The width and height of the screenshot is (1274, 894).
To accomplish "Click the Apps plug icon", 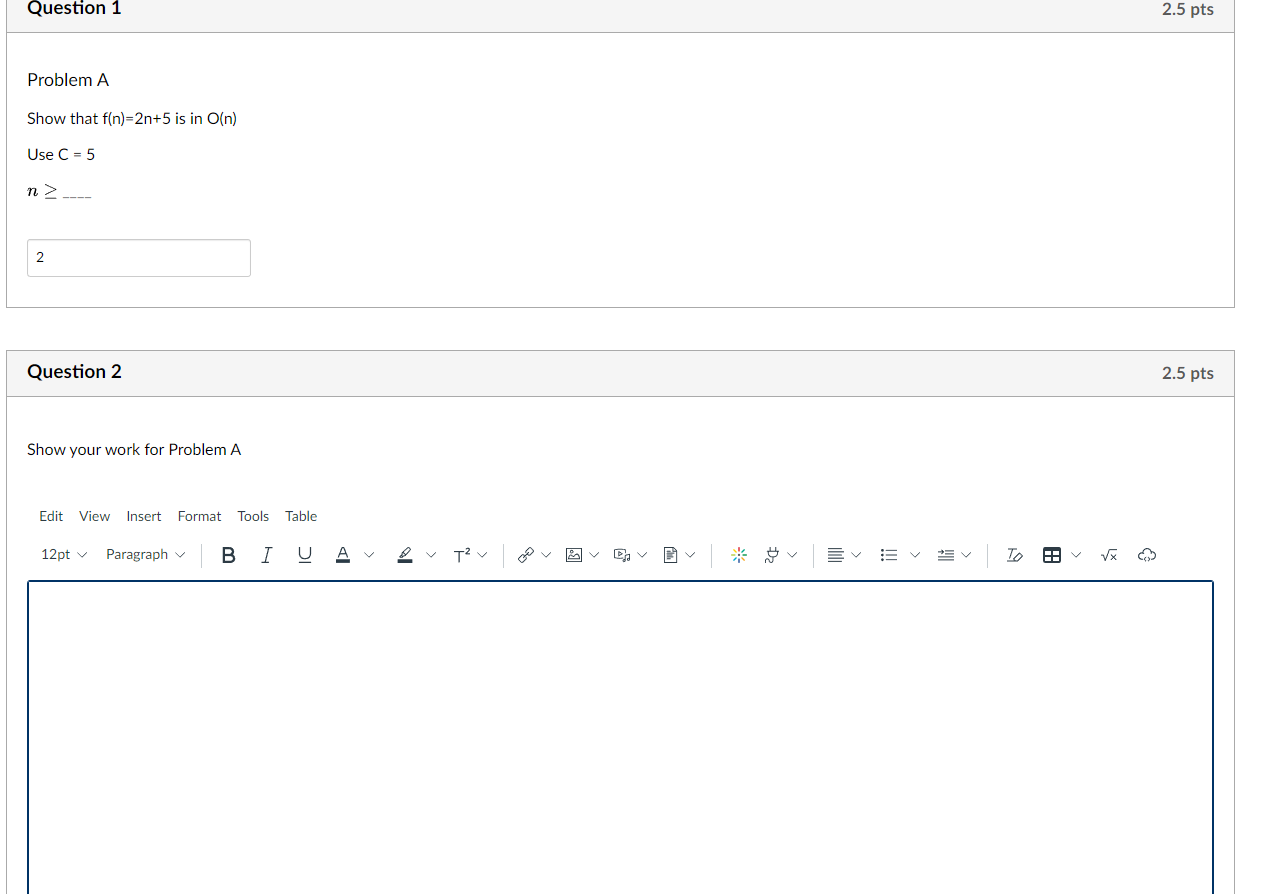I will point(773,554).
